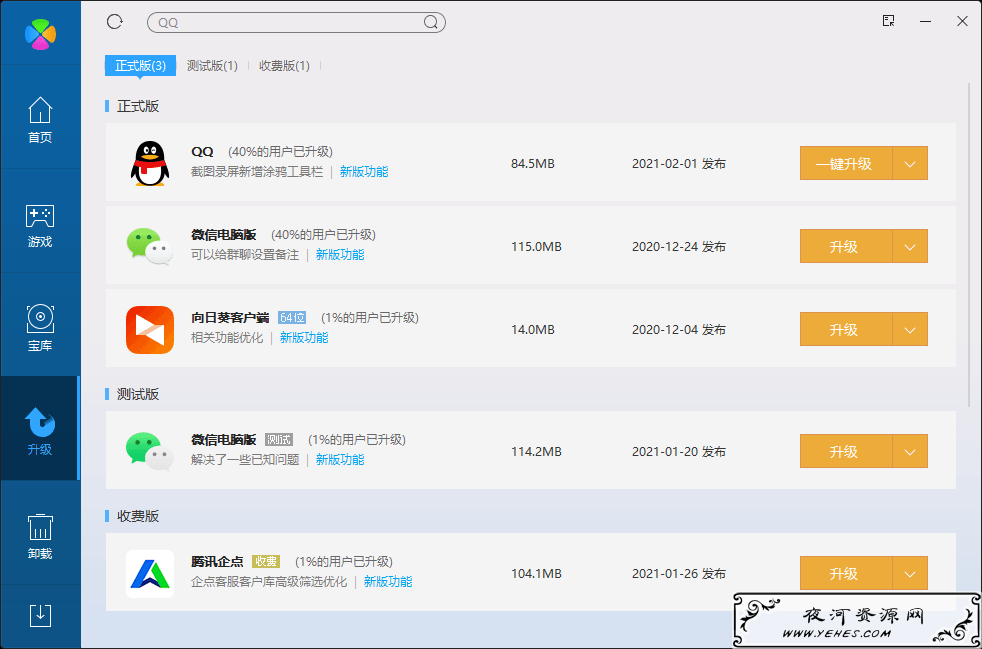Click the 测试版 section heading
The height and width of the screenshot is (649, 982).
click(138, 394)
